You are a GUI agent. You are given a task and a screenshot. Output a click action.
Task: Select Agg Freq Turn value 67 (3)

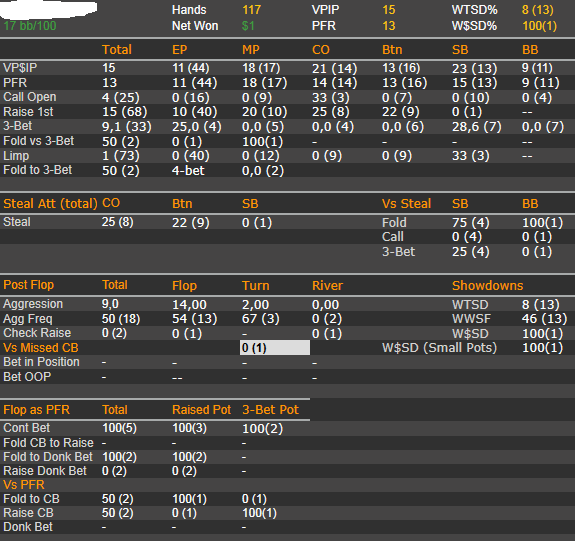[x=261, y=319]
